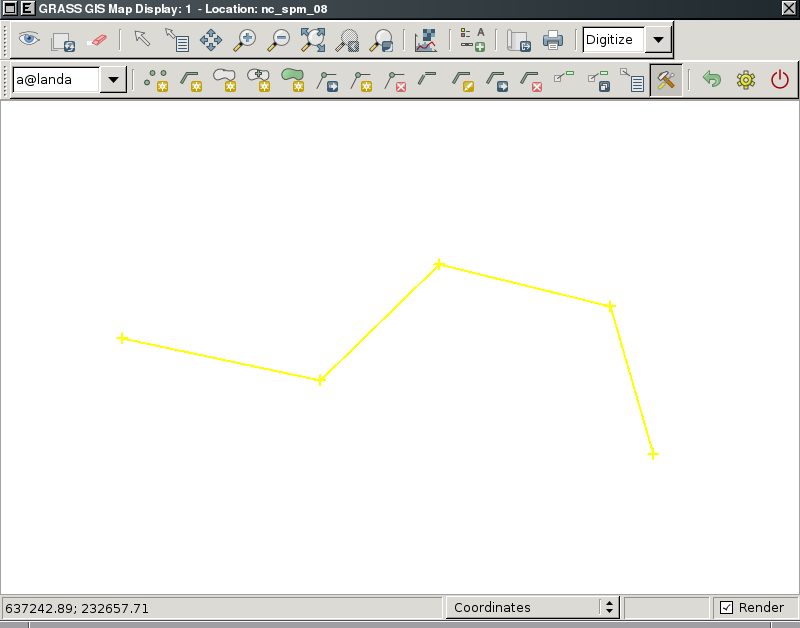800x628 pixels.
Task: Open the Digitize tool dropdown
Action: (658, 39)
